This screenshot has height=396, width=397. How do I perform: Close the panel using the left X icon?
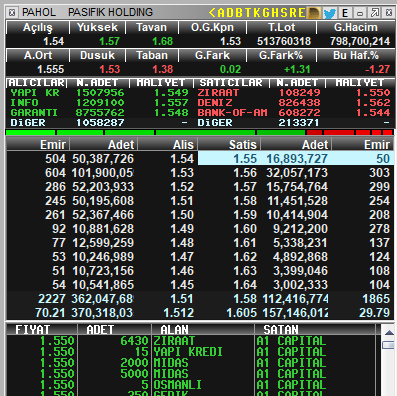(12, 13)
